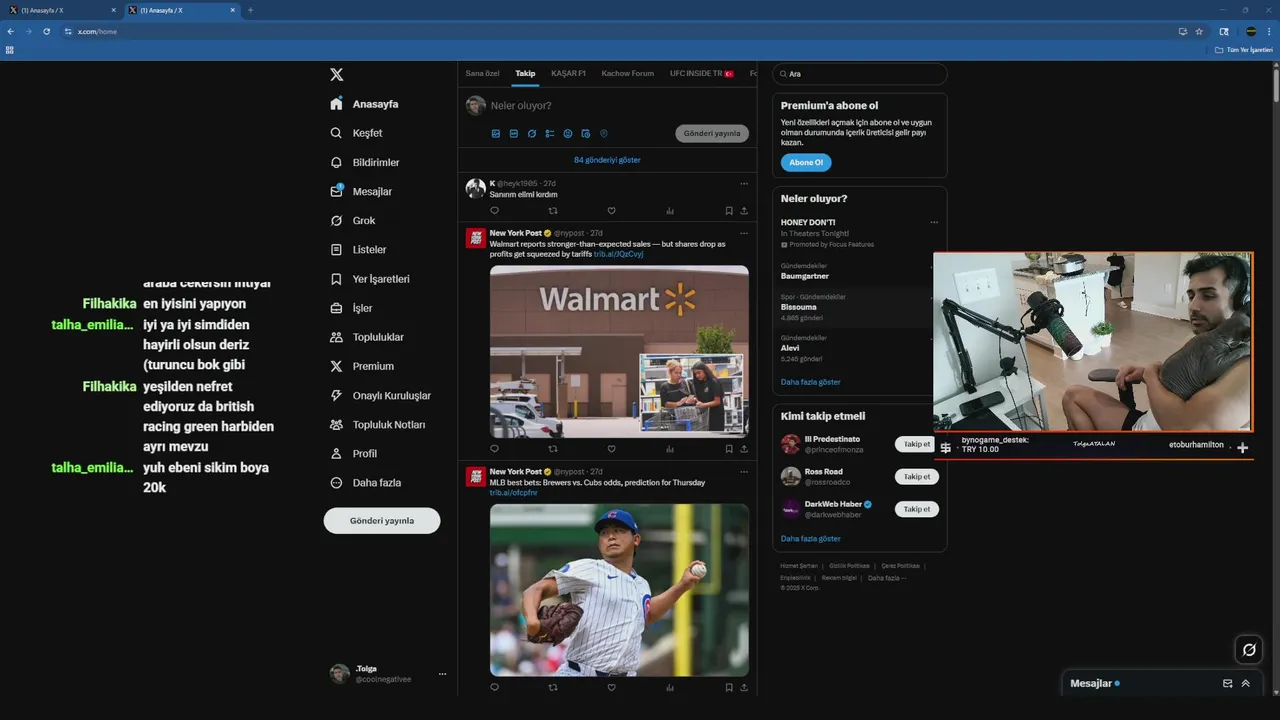
Task: Open Grok from the sidebar
Action: [x=352, y=220]
